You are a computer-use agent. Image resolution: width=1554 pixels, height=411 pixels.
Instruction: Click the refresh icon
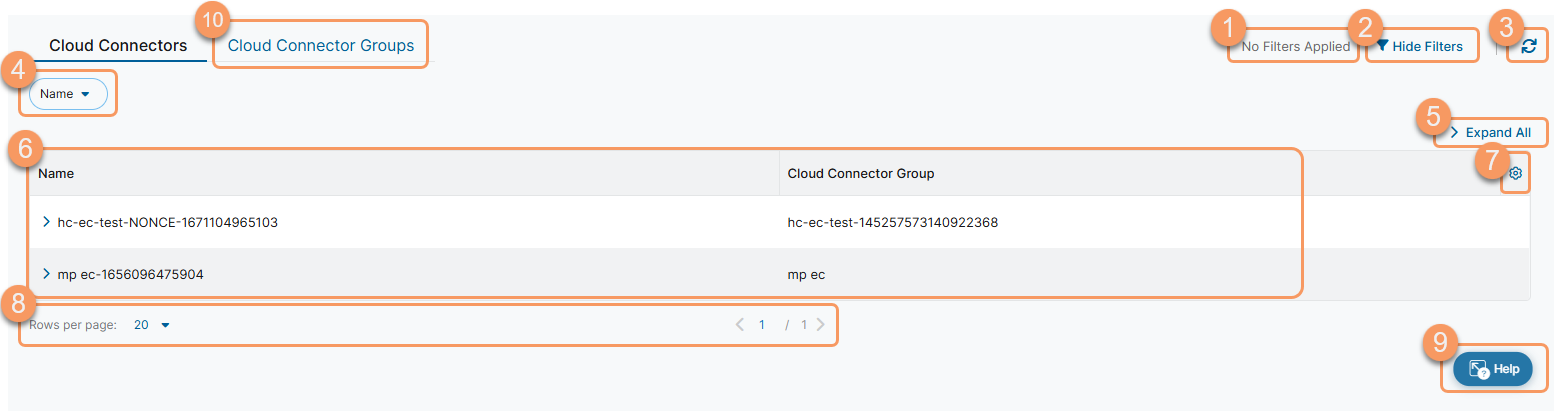point(1528,46)
